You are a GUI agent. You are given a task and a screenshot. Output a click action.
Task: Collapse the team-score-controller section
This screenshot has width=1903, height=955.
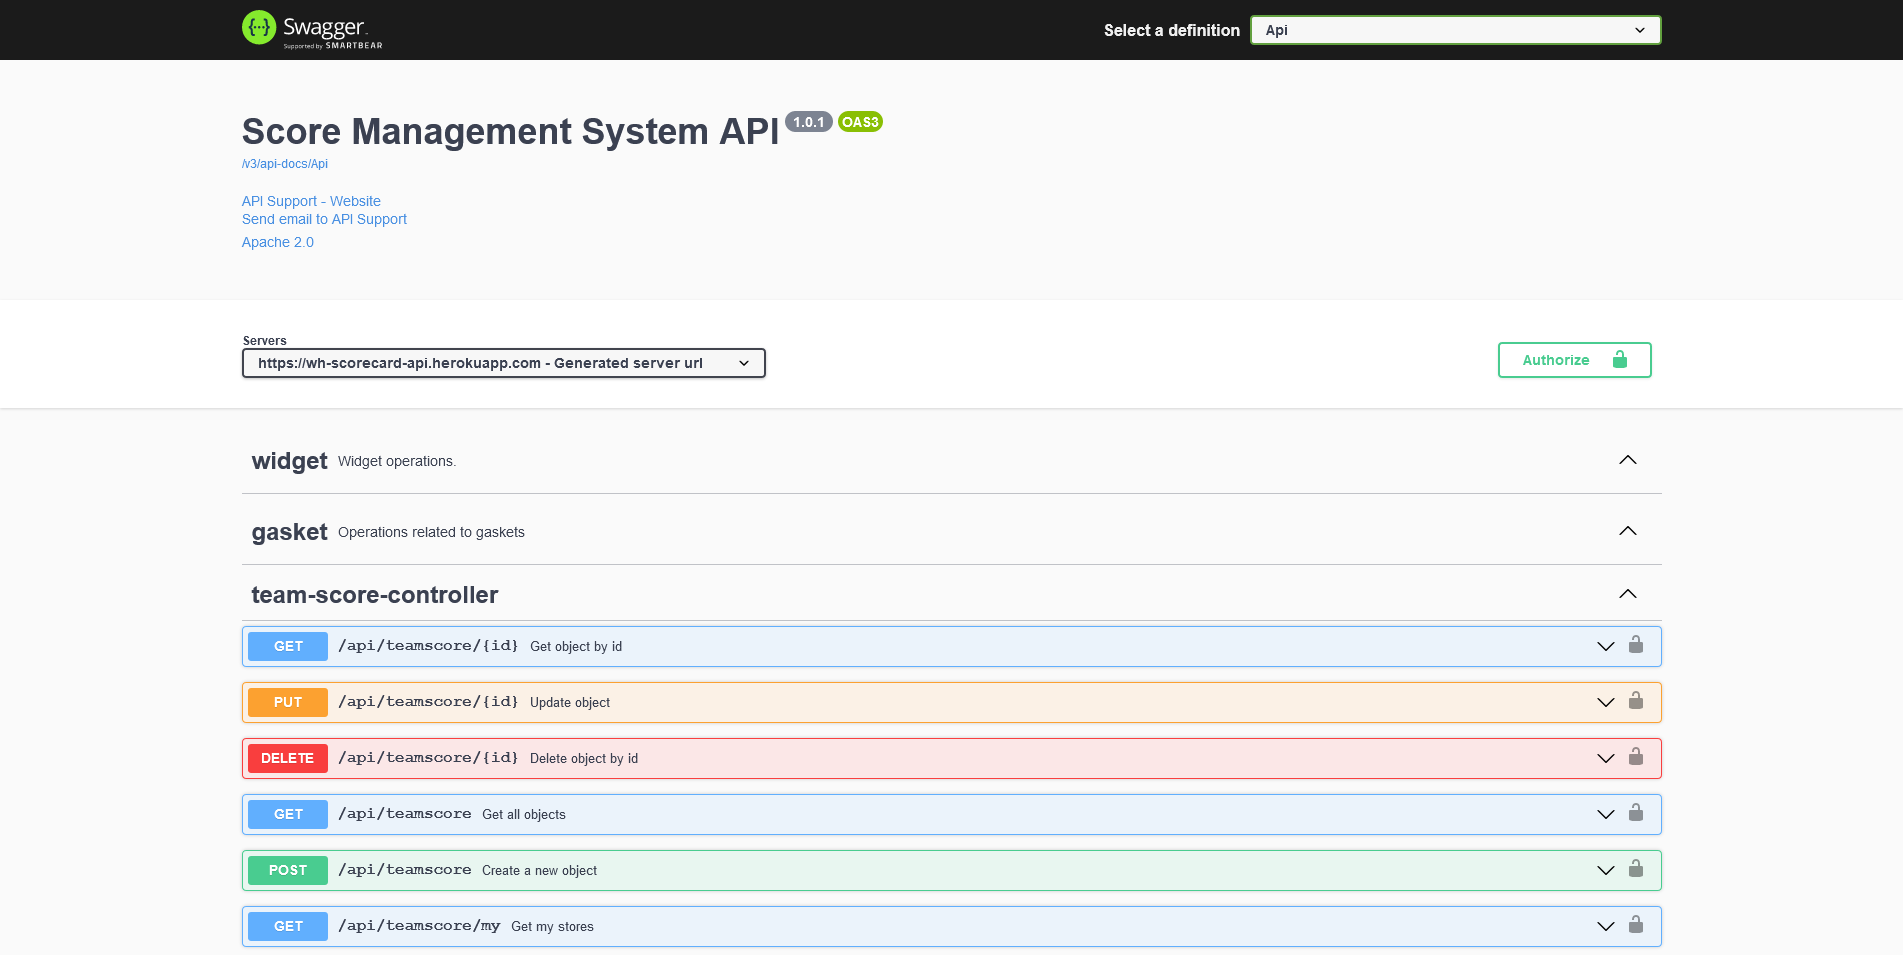[x=1627, y=593]
